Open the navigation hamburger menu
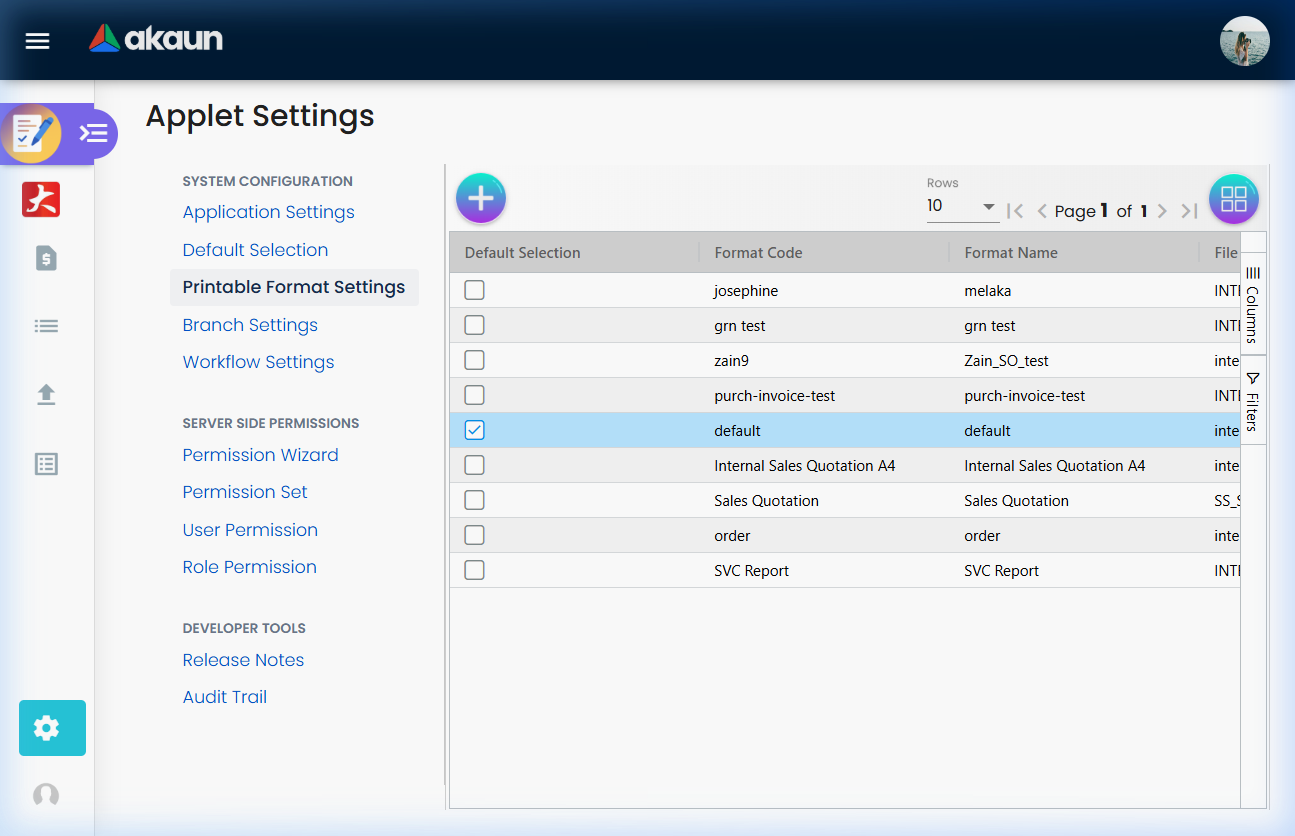Image resolution: width=1295 pixels, height=836 pixels. pos(37,40)
